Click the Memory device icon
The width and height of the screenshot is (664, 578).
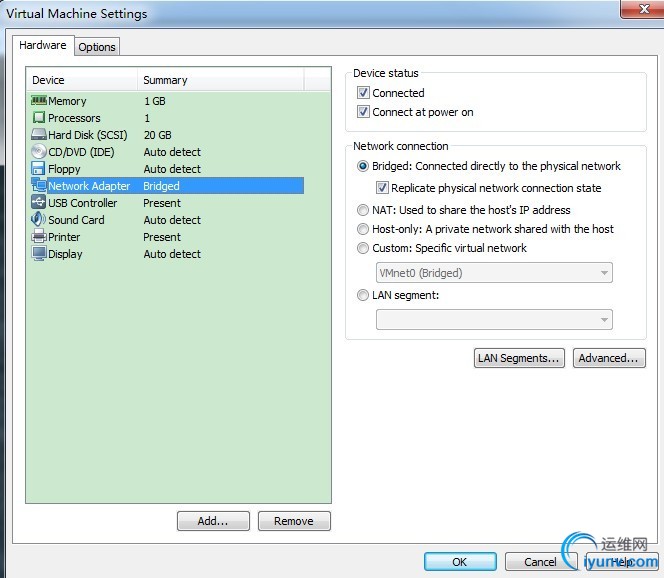(39, 100)
